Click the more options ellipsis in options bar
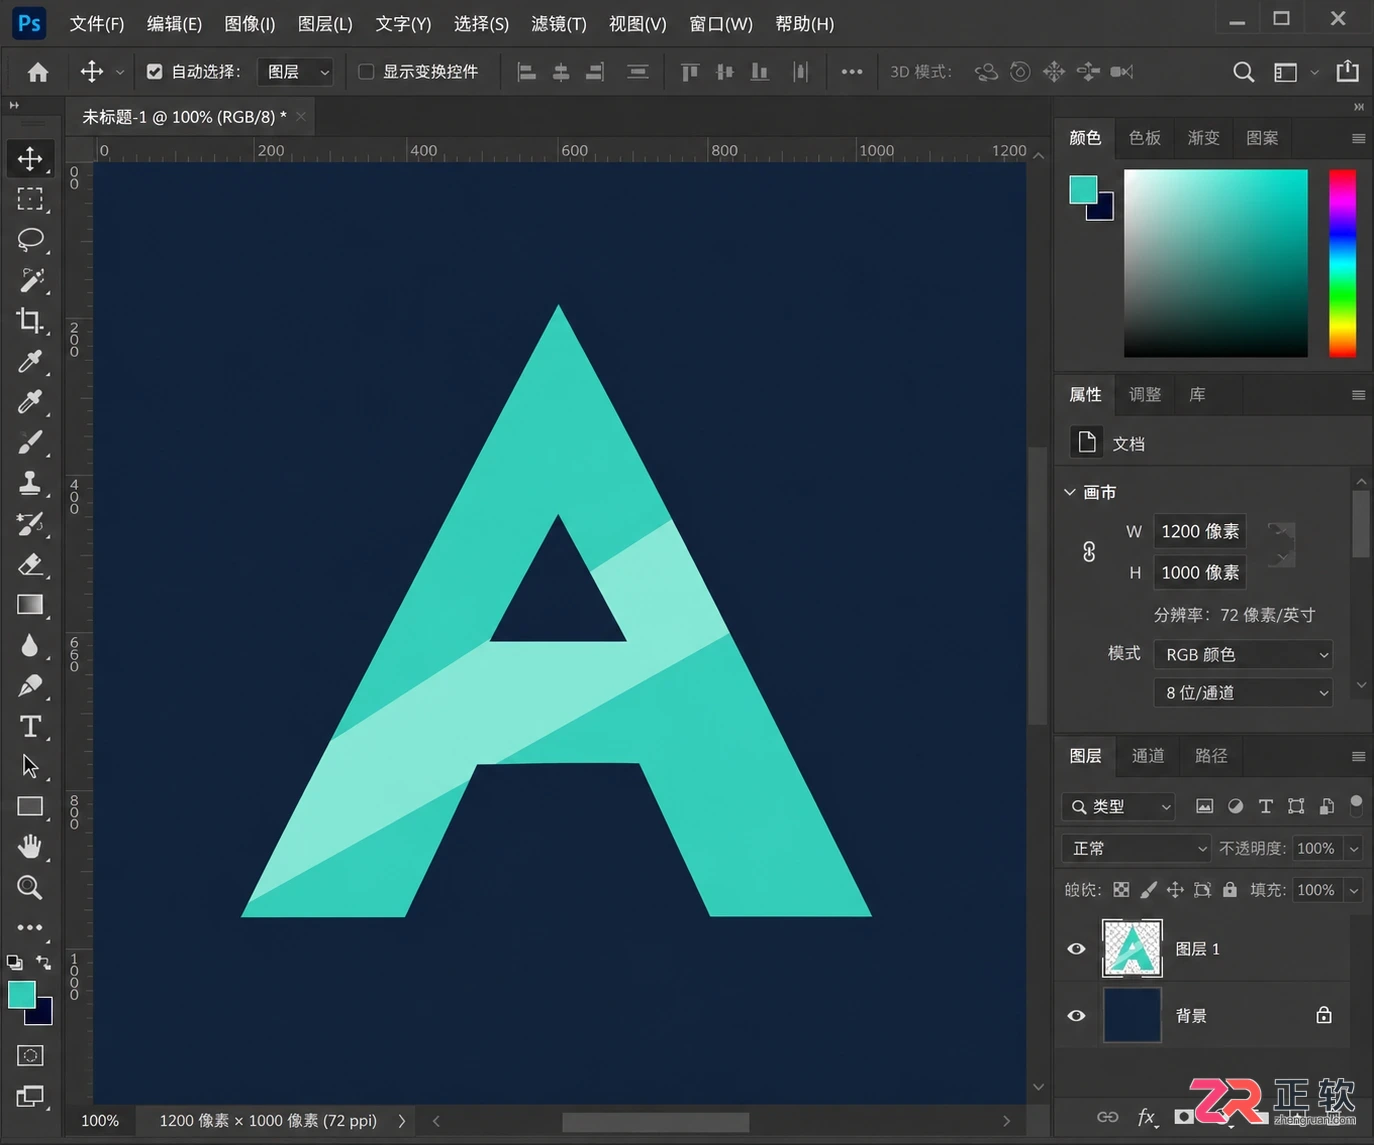Viewport: 1374px width, 1145px height. (x=852, y=72)
